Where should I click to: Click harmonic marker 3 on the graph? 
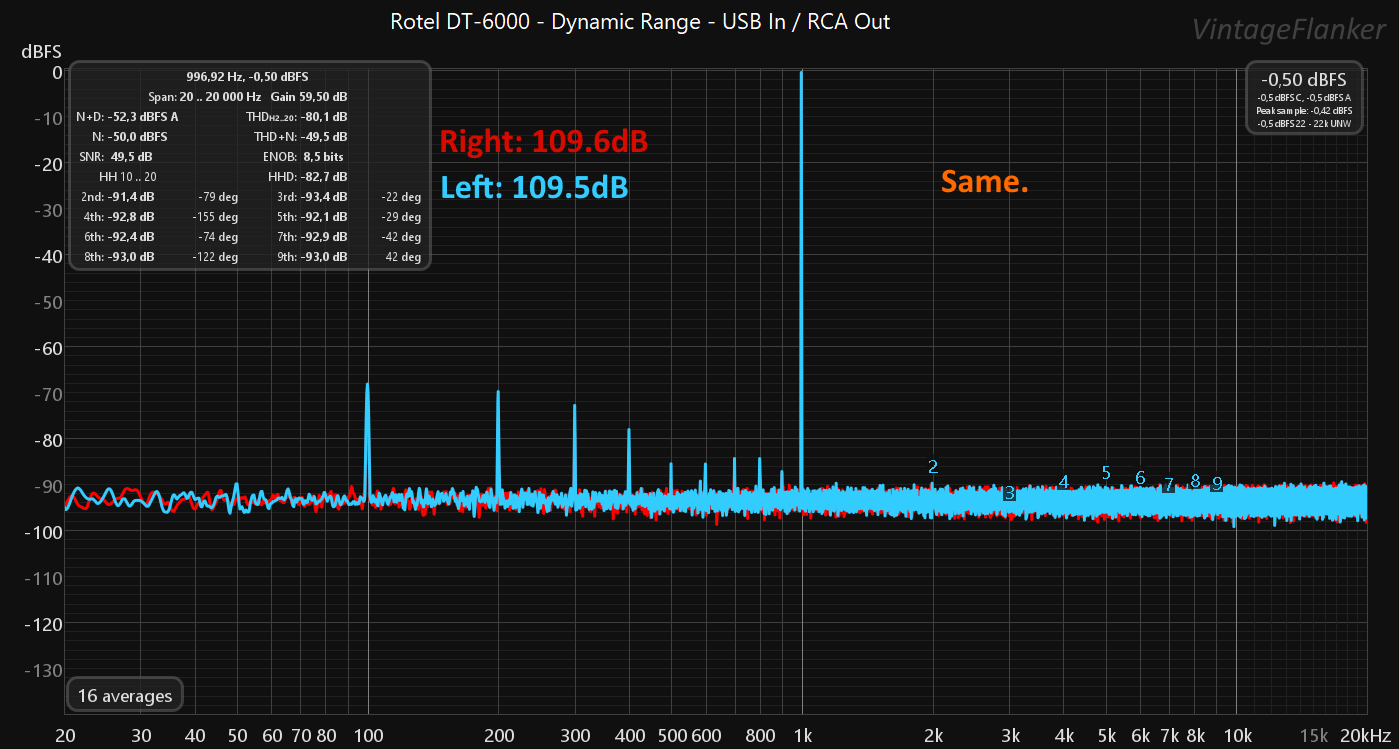tap(1009, 493)
